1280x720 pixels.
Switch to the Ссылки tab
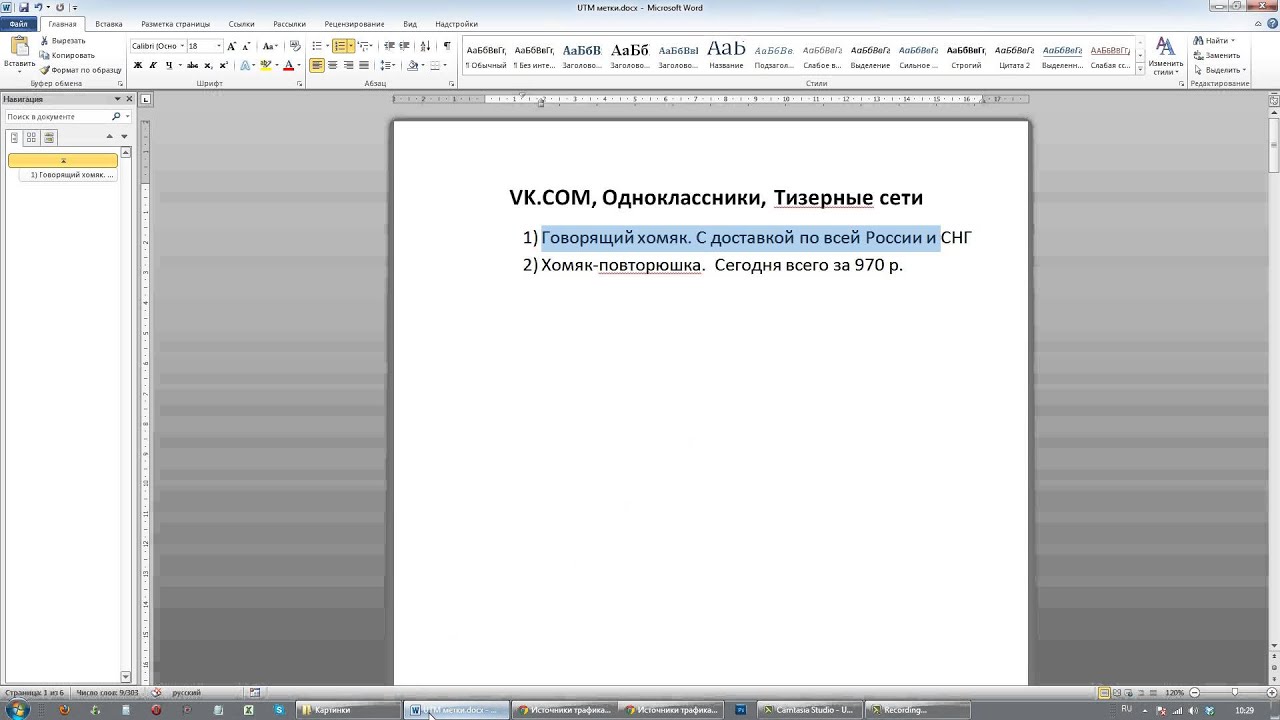coord(241,24)
